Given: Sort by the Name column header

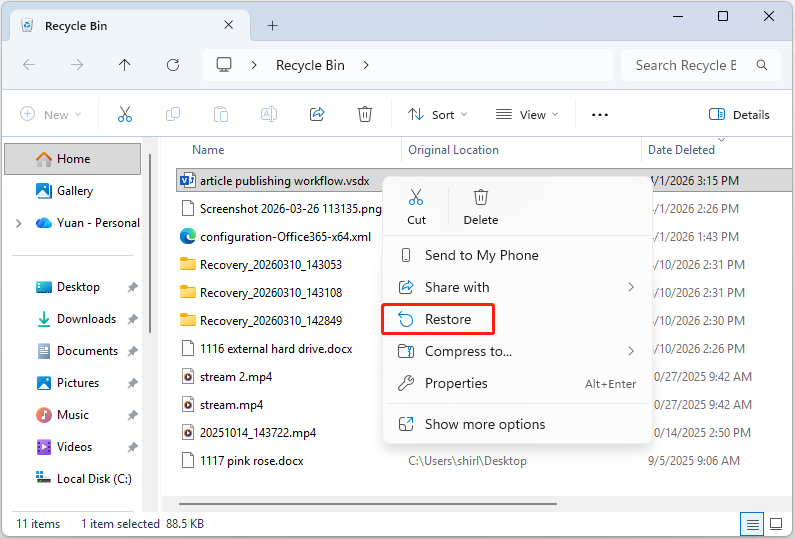Looking at the screenshot, I should click(208, 150).
